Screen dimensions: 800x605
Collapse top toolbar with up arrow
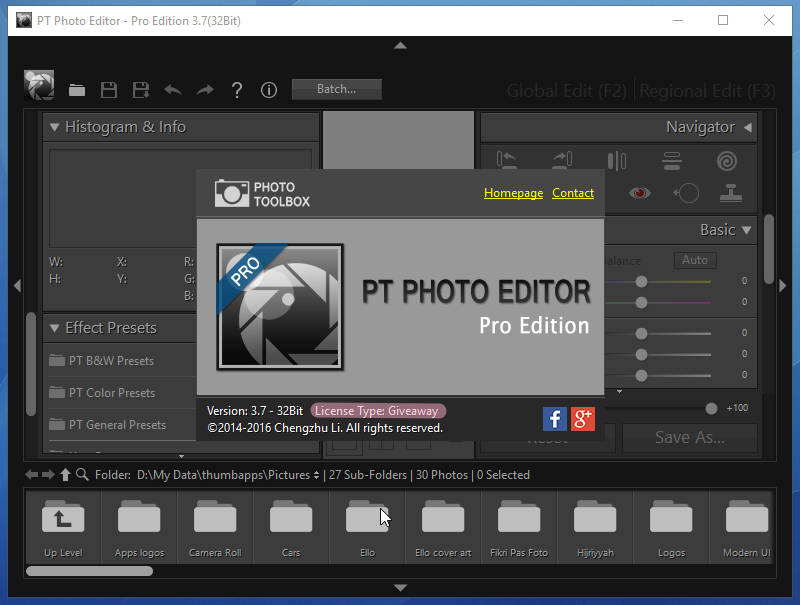(x=401, y=46)
